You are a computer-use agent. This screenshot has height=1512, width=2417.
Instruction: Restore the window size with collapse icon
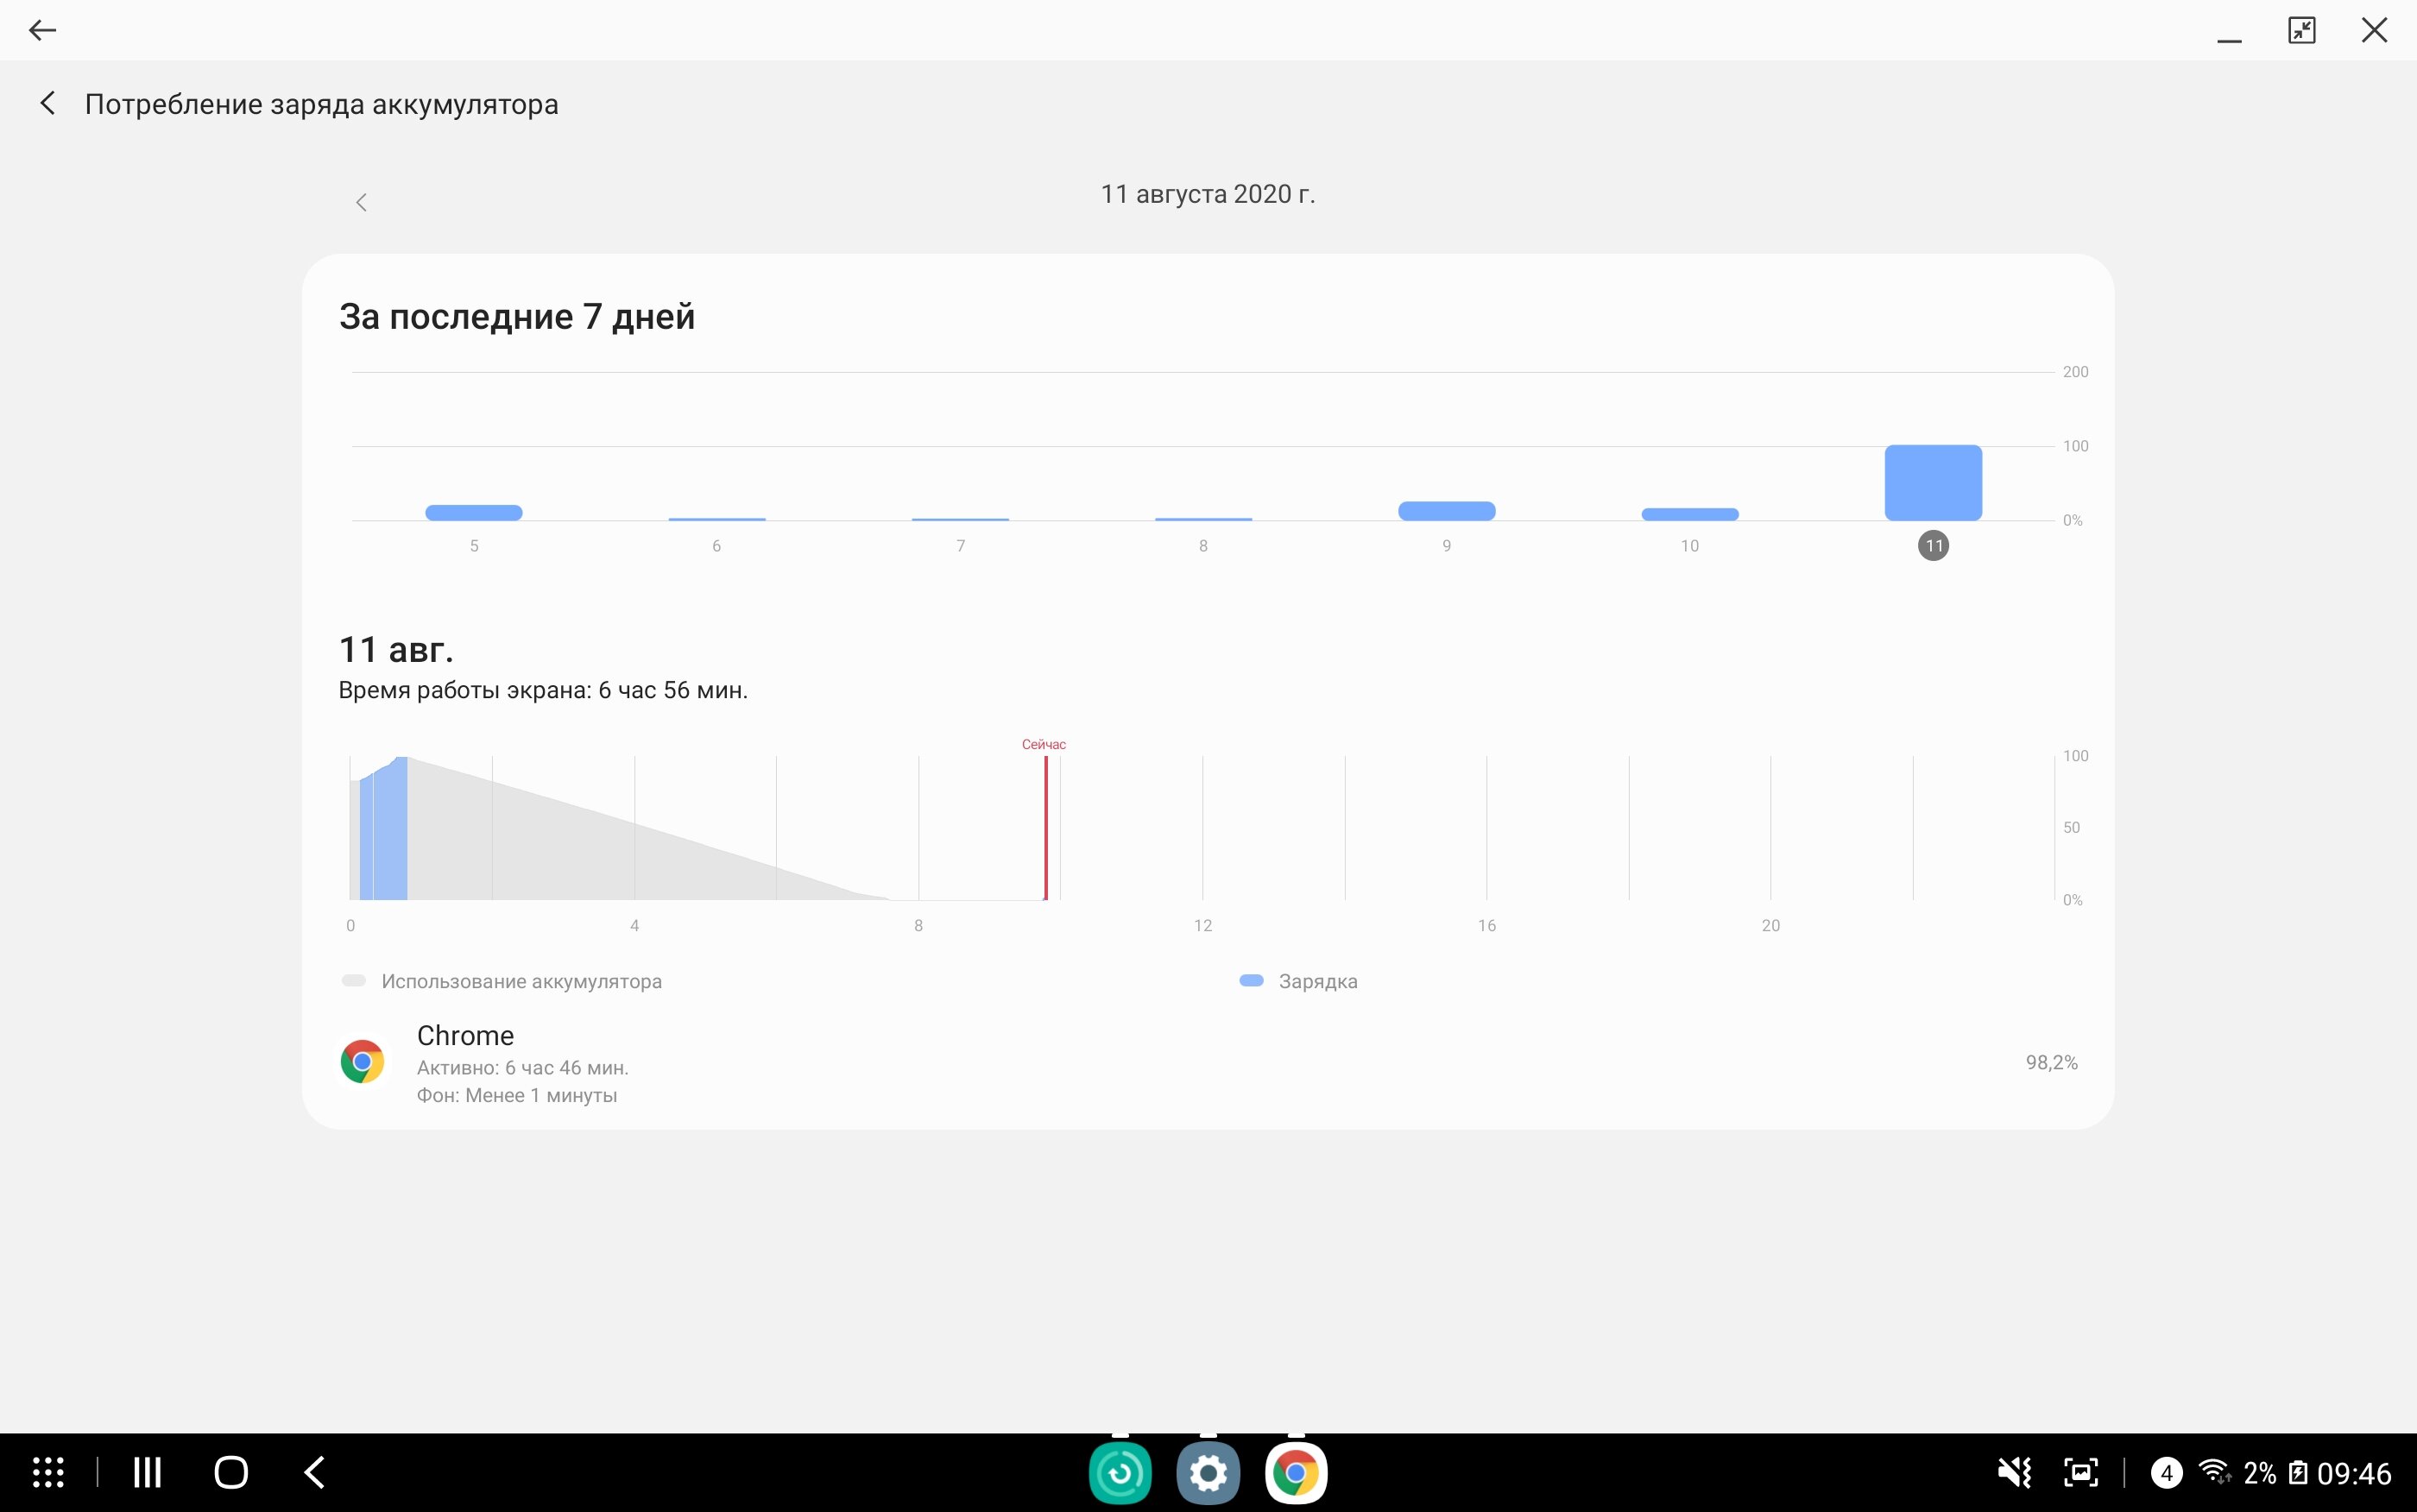click(x=2302, y=30)
